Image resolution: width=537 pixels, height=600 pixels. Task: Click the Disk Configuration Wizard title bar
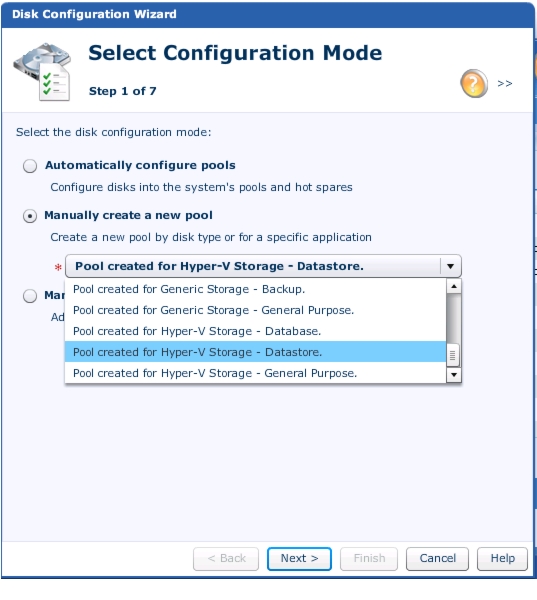[x=268, y=15]
